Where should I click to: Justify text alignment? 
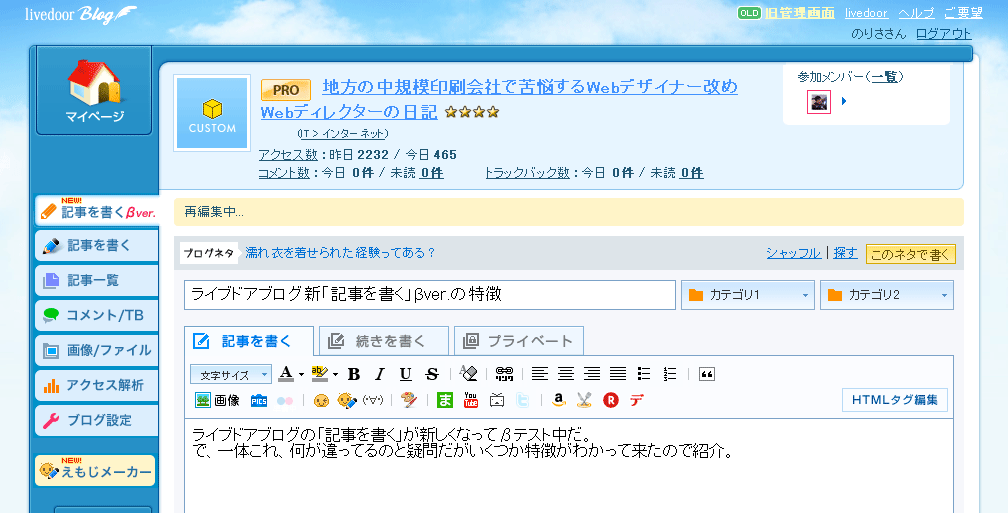(x=618, y=374)
